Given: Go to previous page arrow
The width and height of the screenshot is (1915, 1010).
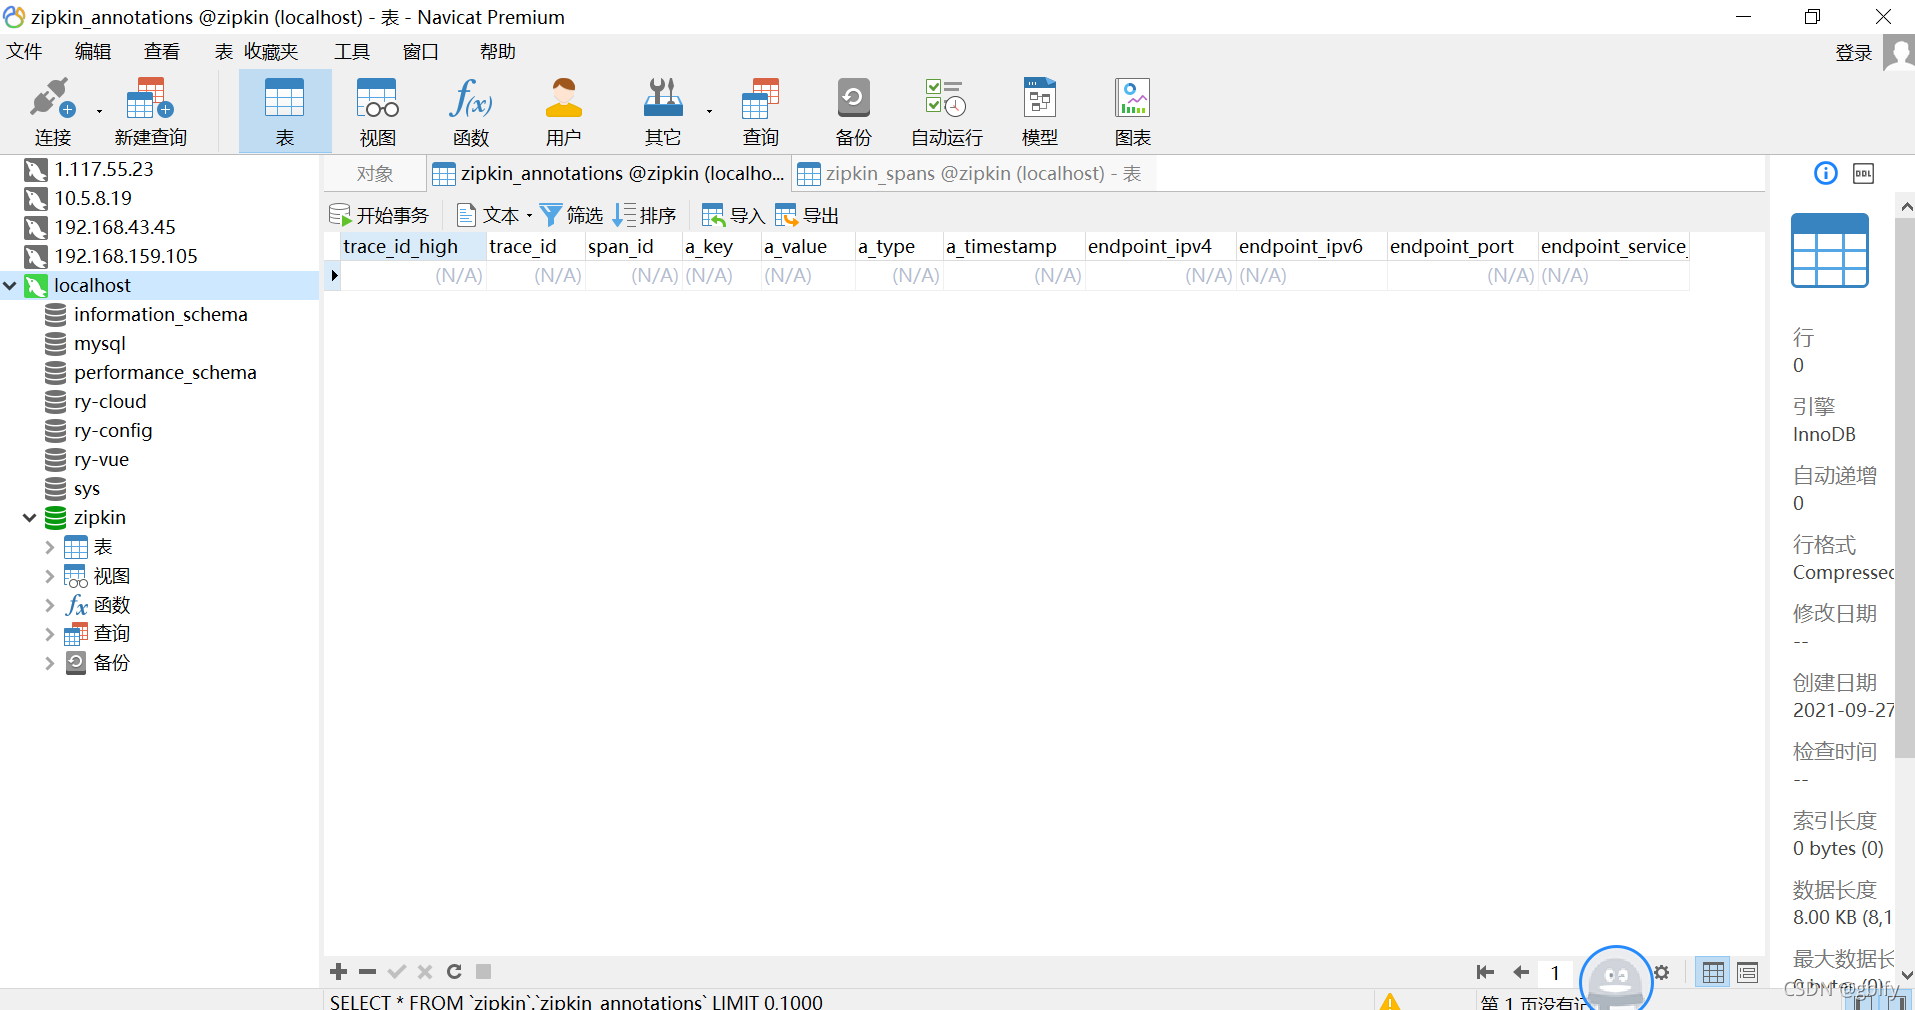Looking at the screenshot, I should coord(1521,972).
